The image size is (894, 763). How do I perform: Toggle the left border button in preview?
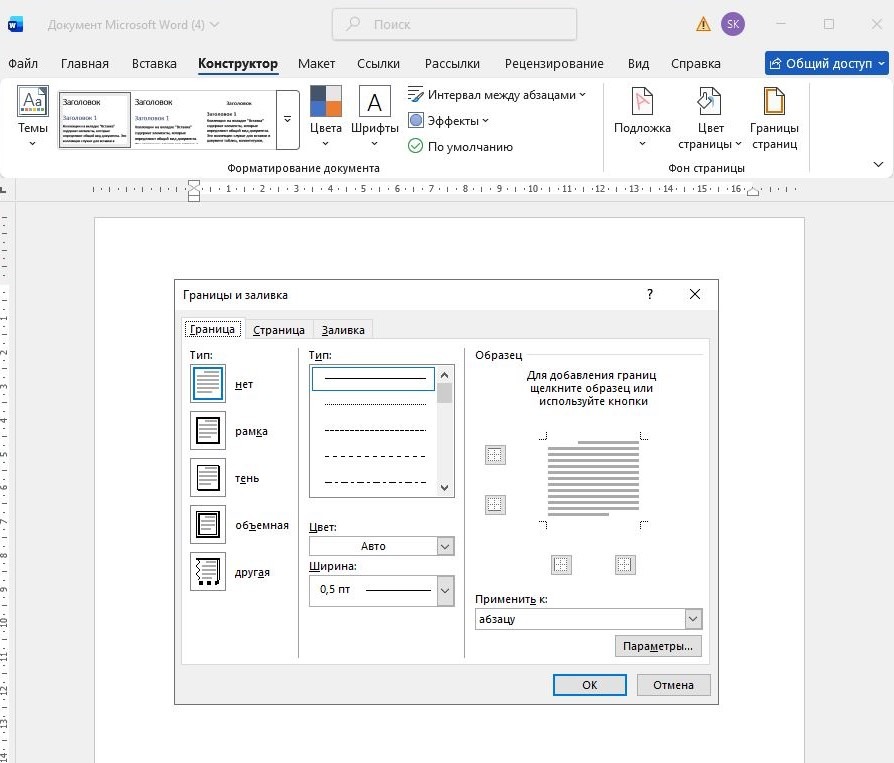pyautogui.click(x=561, y=565)
